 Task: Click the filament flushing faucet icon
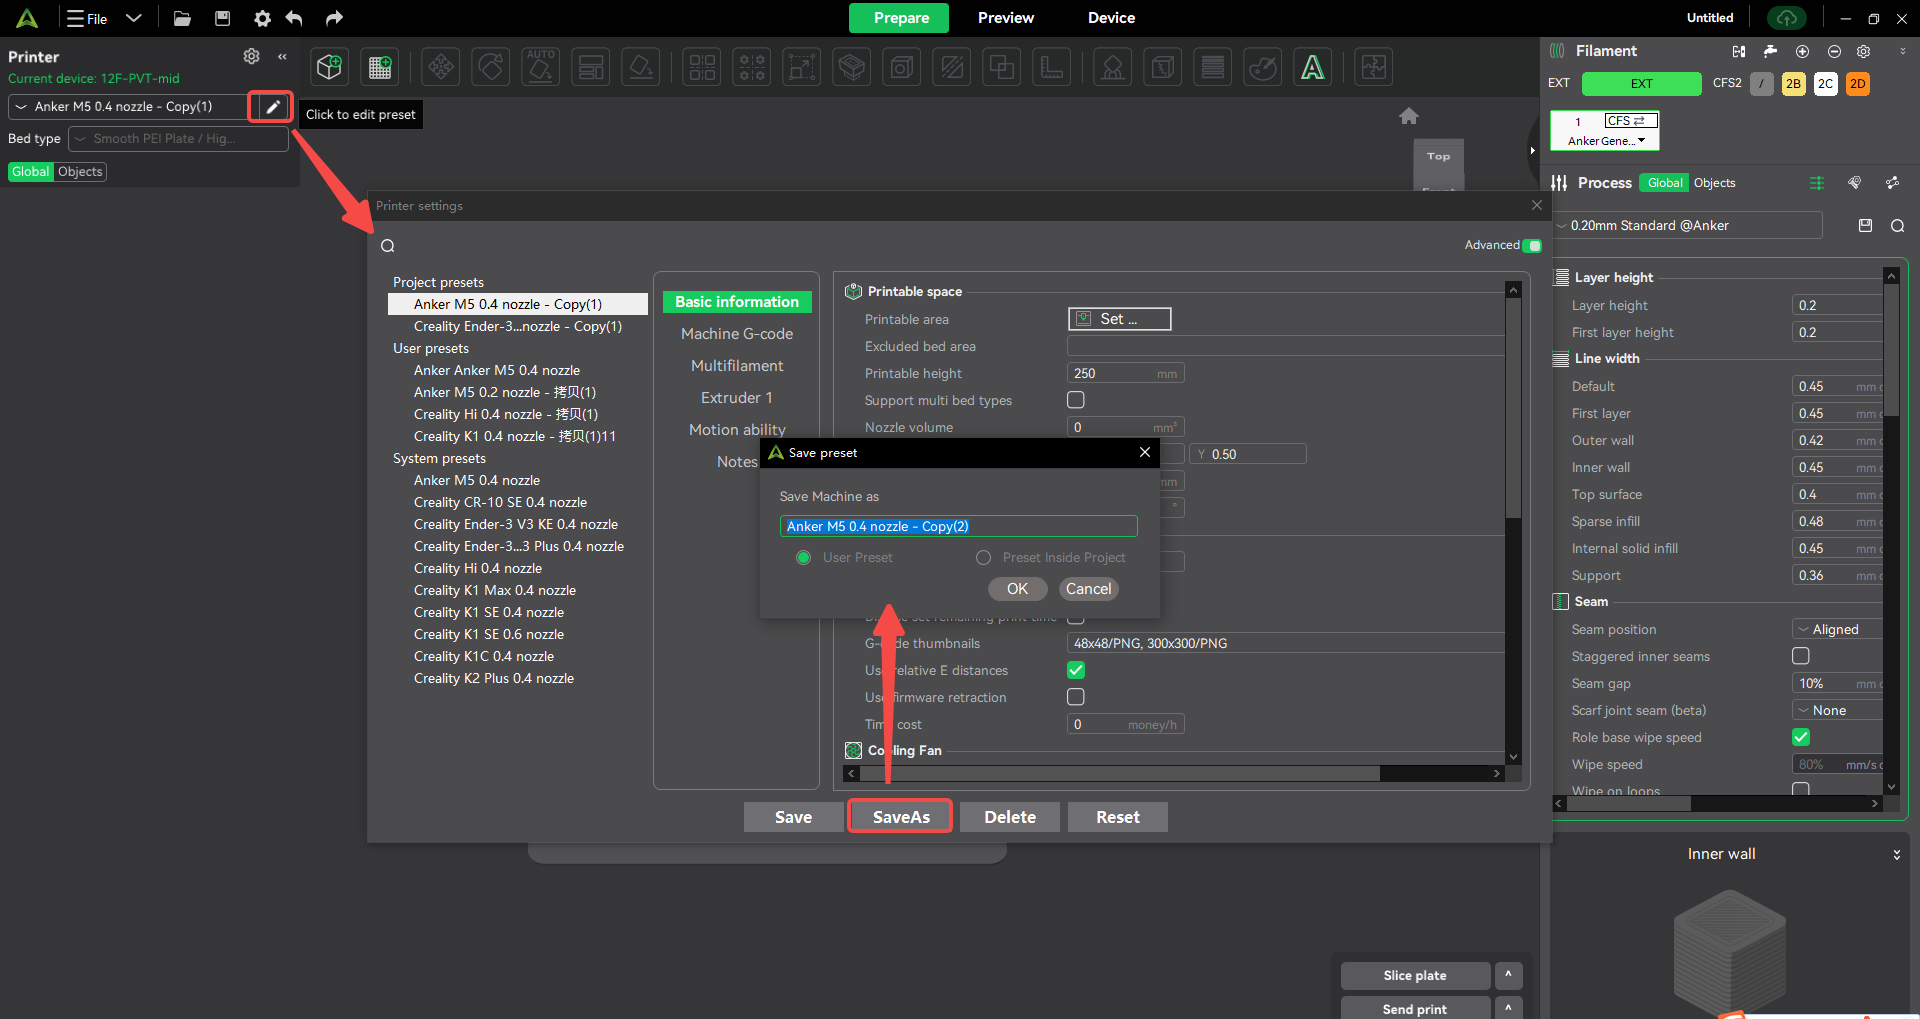click(x=1770, y=51)
